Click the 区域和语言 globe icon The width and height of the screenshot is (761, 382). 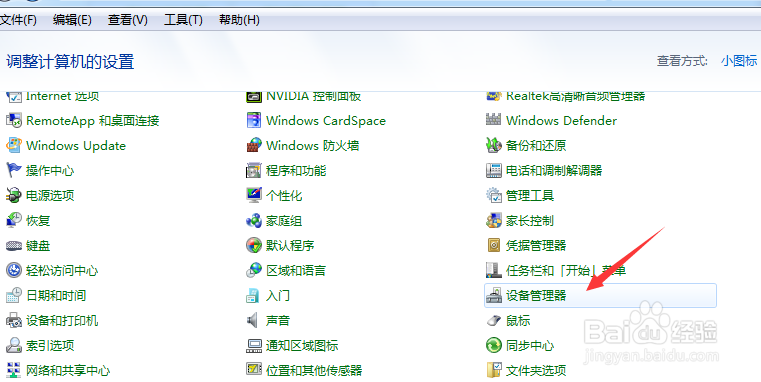(254, 270)
